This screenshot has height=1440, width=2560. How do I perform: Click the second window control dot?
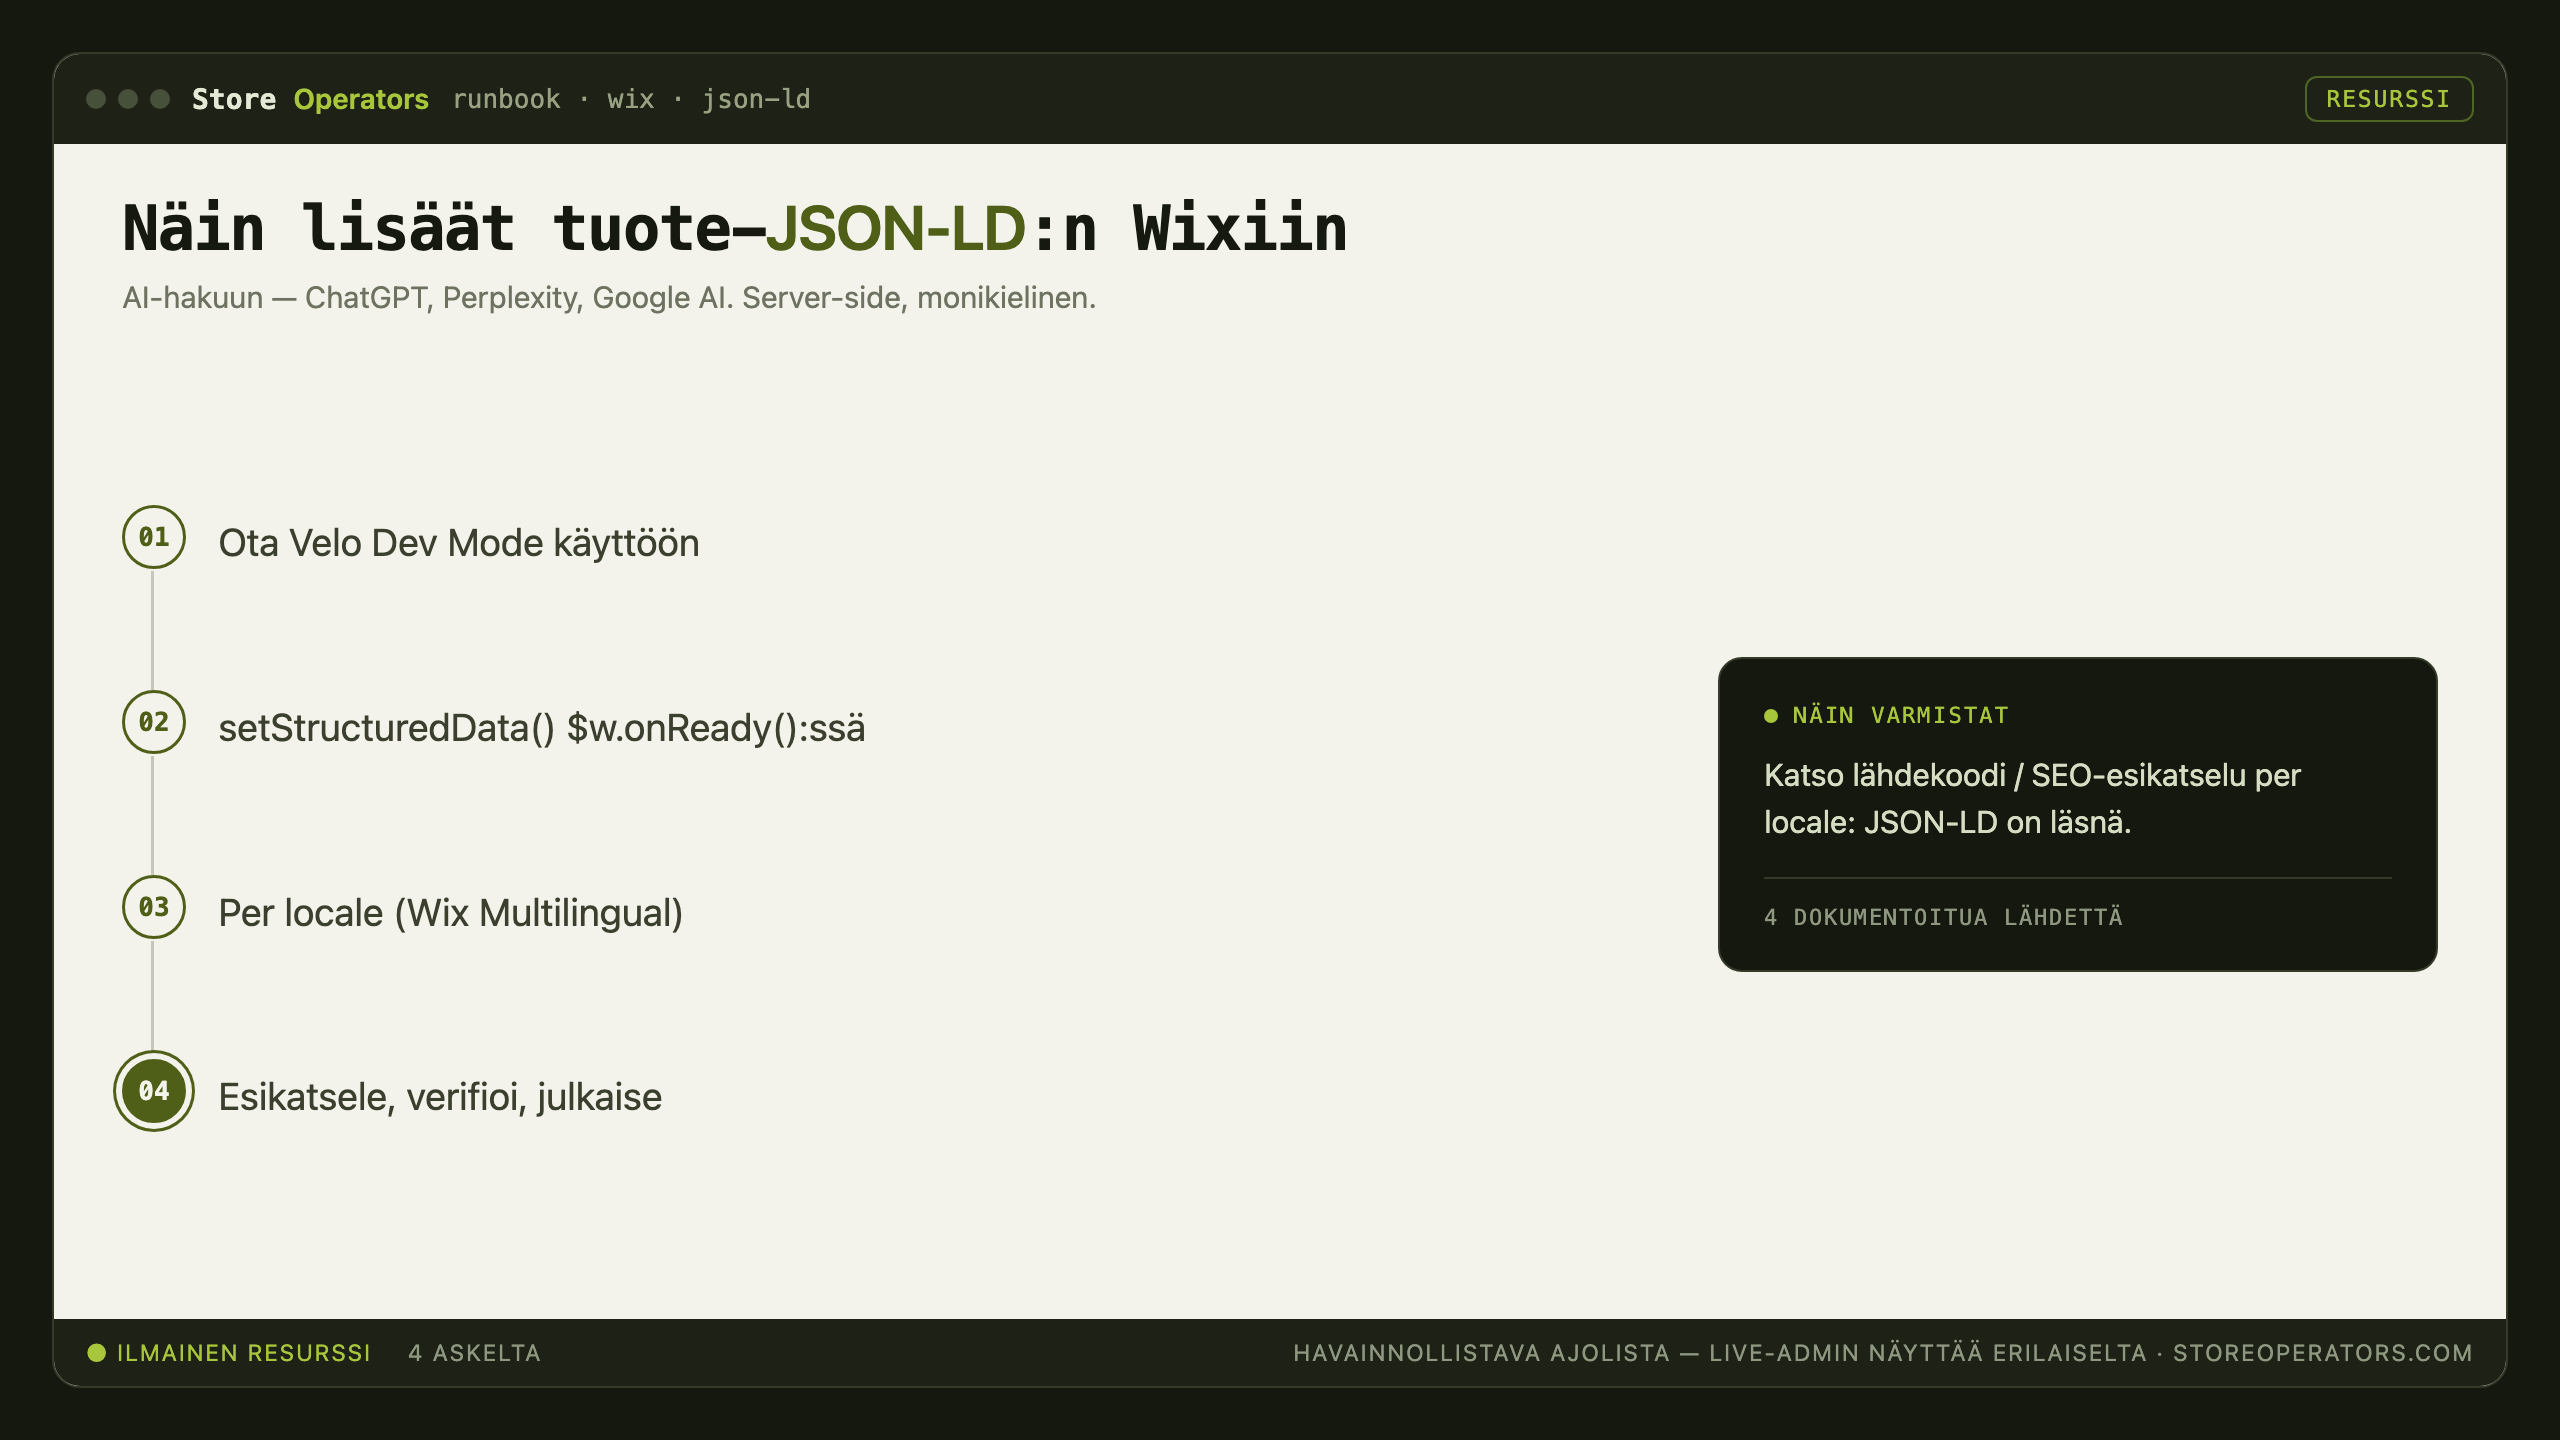click(x=128, y=99)
